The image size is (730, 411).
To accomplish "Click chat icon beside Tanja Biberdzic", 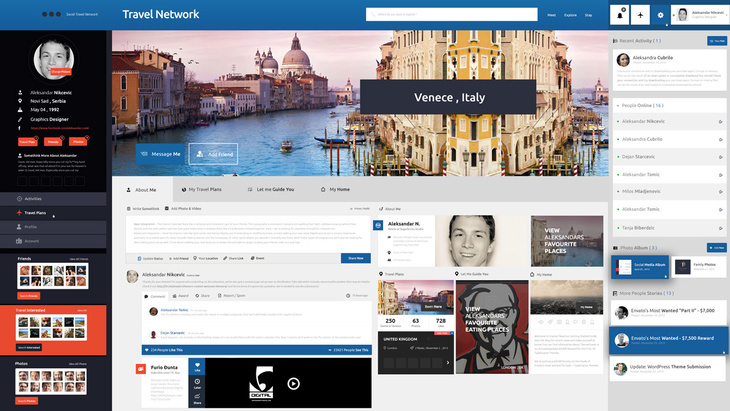I will click(721, 228).
